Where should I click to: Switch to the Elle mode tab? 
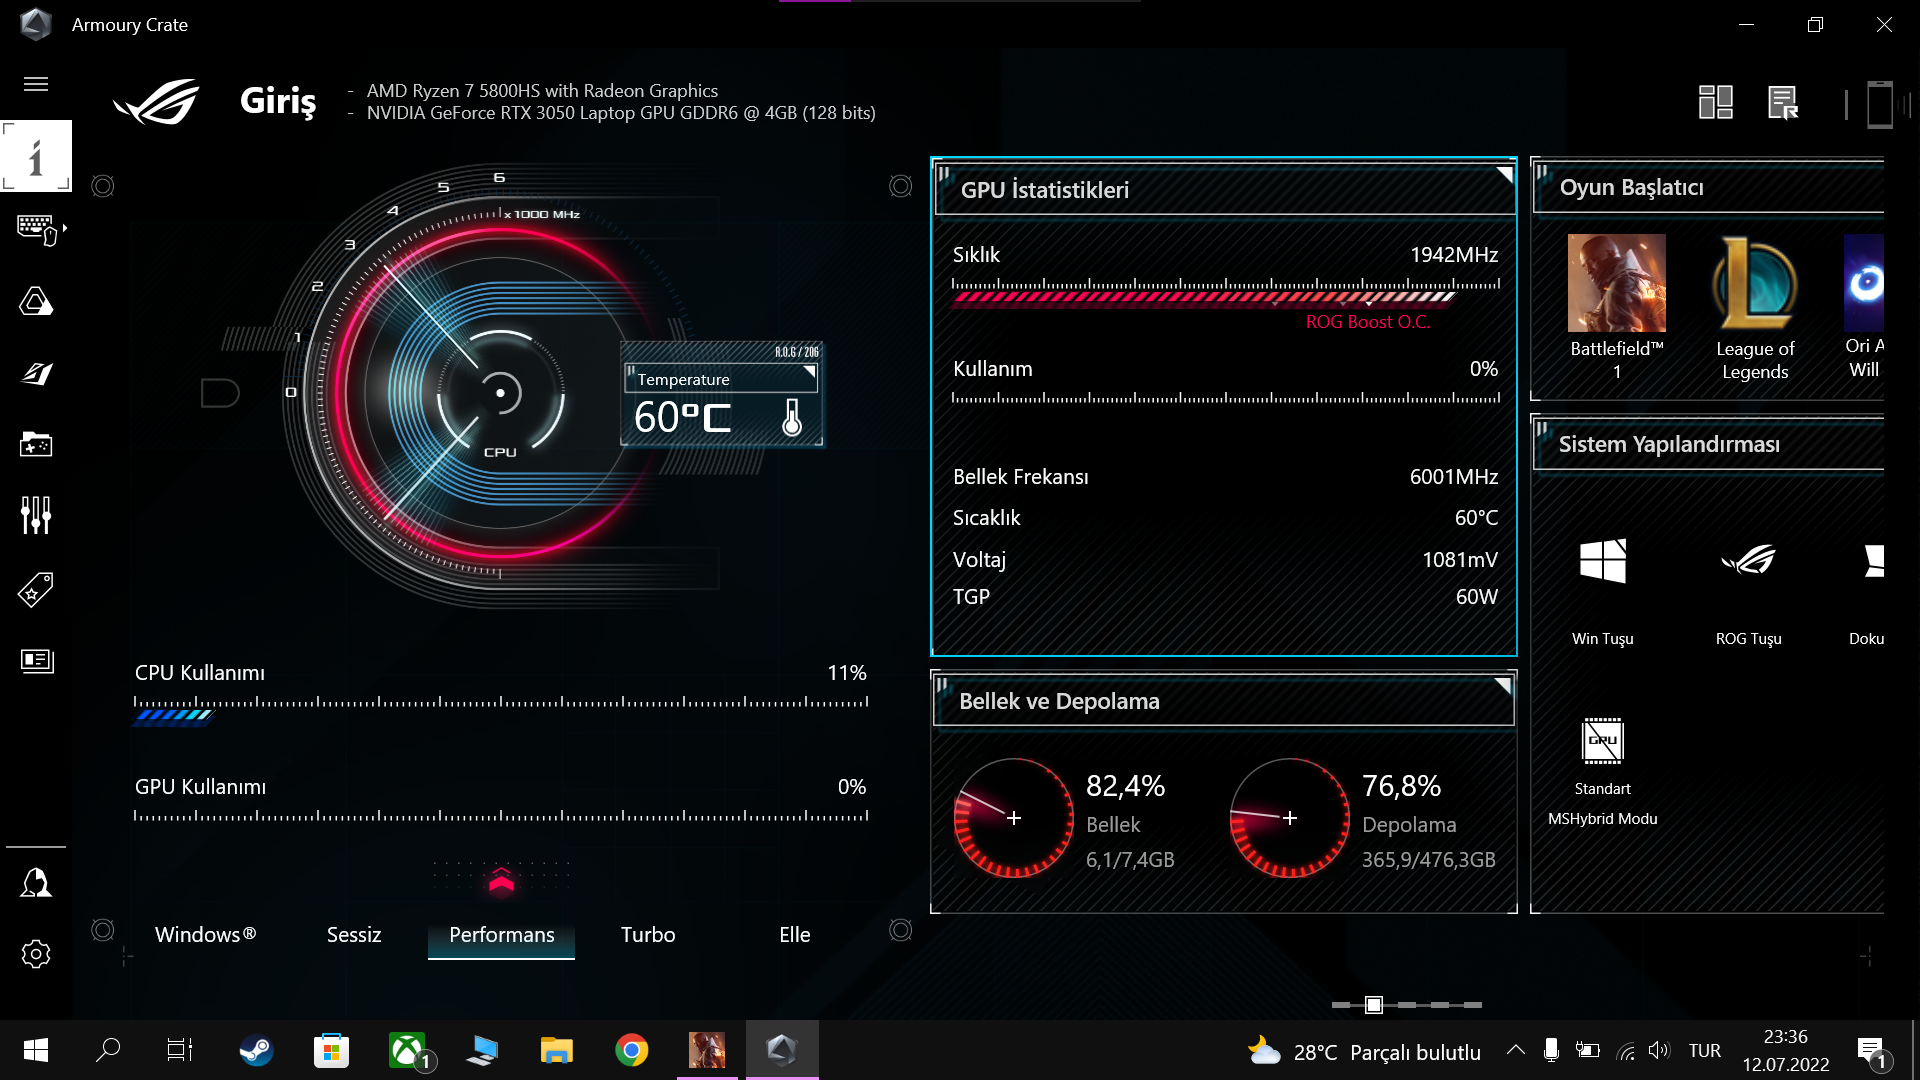[x=795, y=935]
